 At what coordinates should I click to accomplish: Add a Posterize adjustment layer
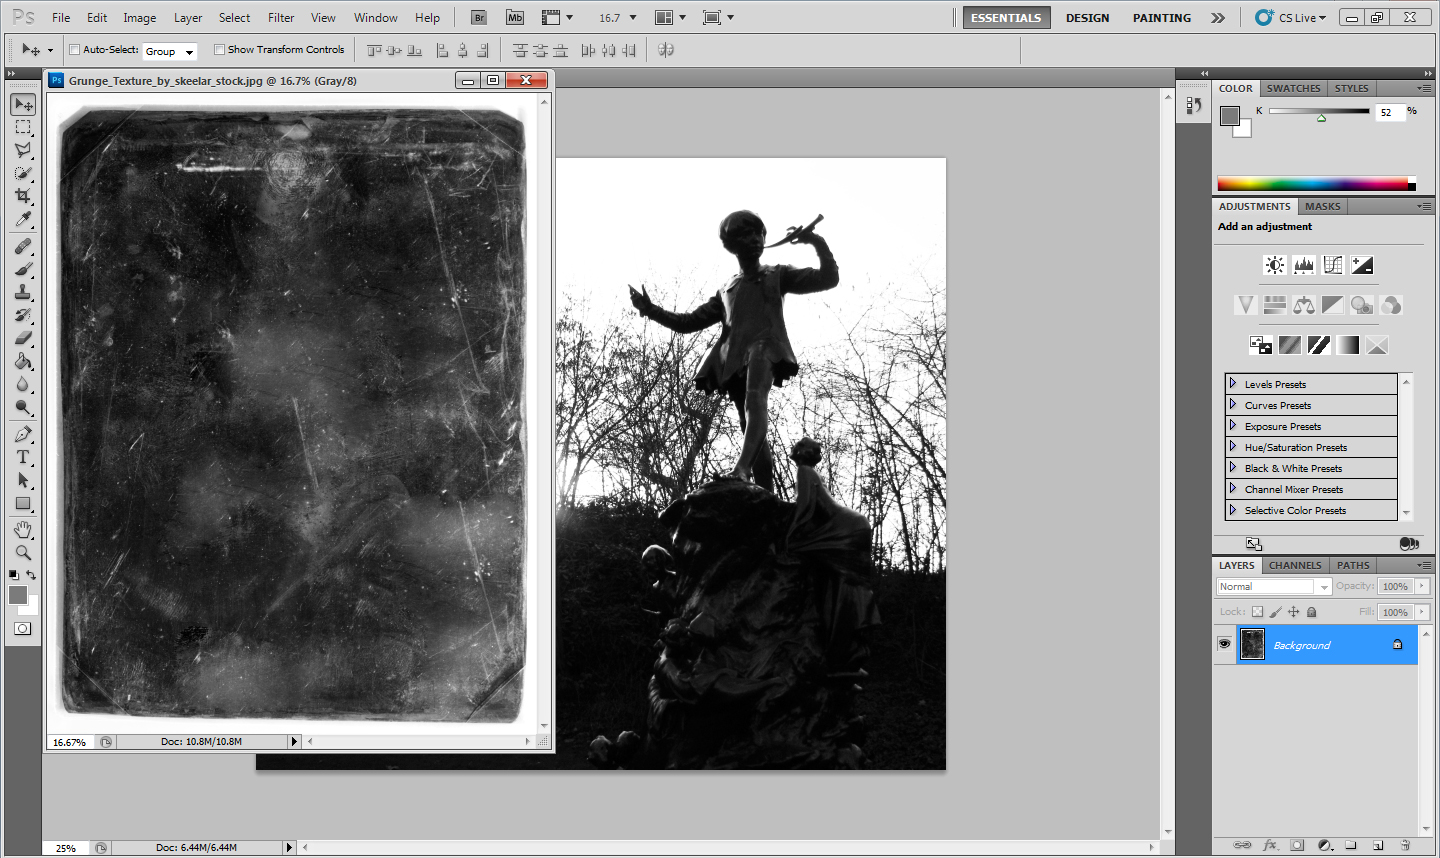(1290, 345)
